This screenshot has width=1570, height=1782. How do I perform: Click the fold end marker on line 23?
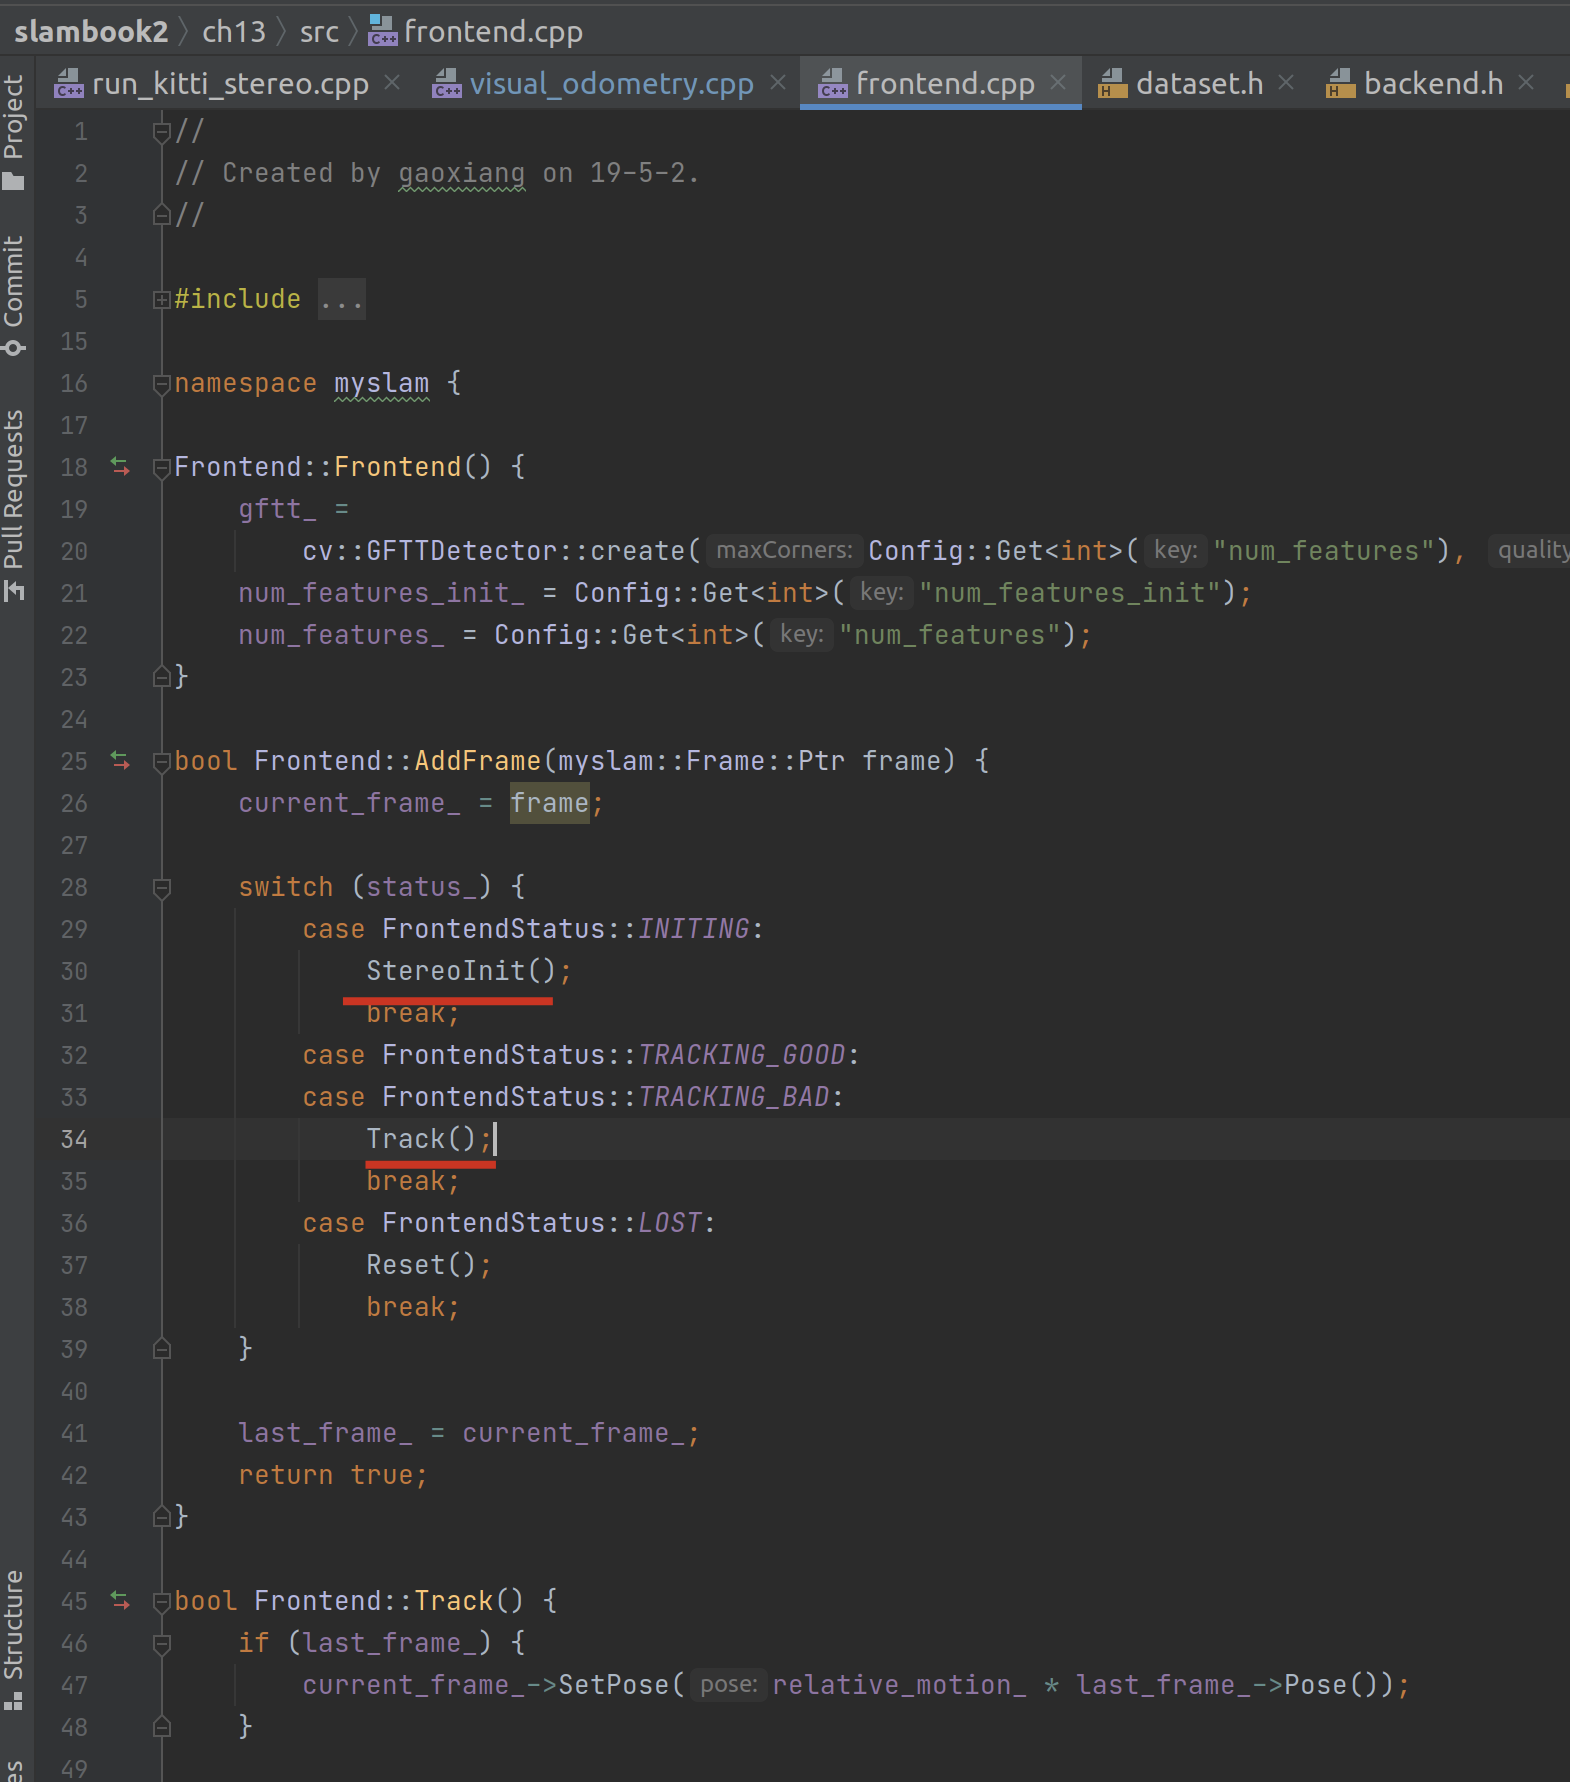point(161,677)
